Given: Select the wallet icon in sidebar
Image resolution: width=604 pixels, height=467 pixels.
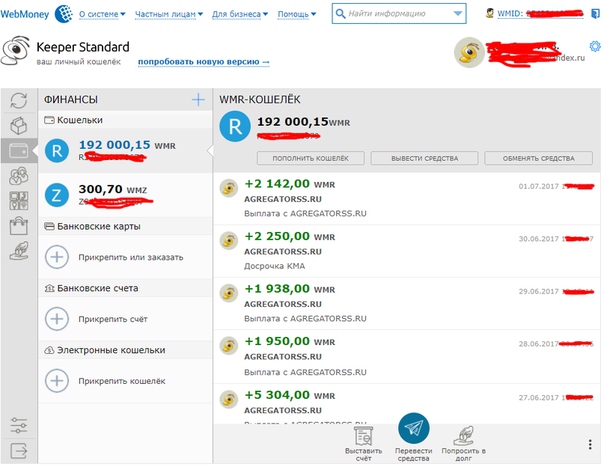Looking at the screenshot, I should (x=18, y=151).
